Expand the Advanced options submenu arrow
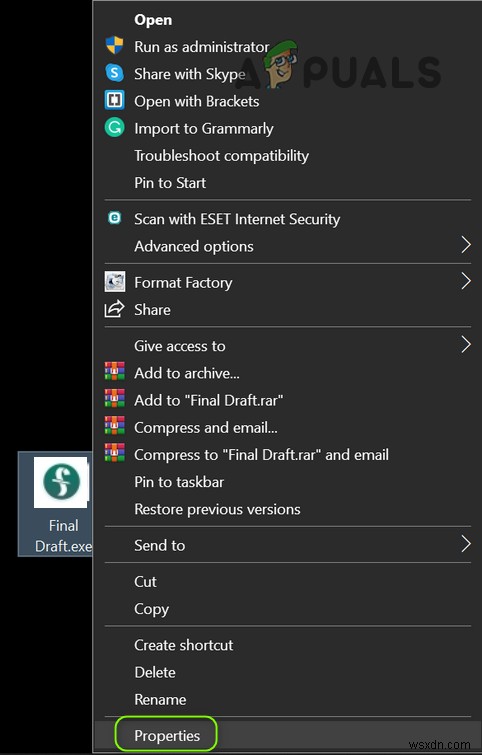This screenshot has height=755, width=482. pos(466,245)
